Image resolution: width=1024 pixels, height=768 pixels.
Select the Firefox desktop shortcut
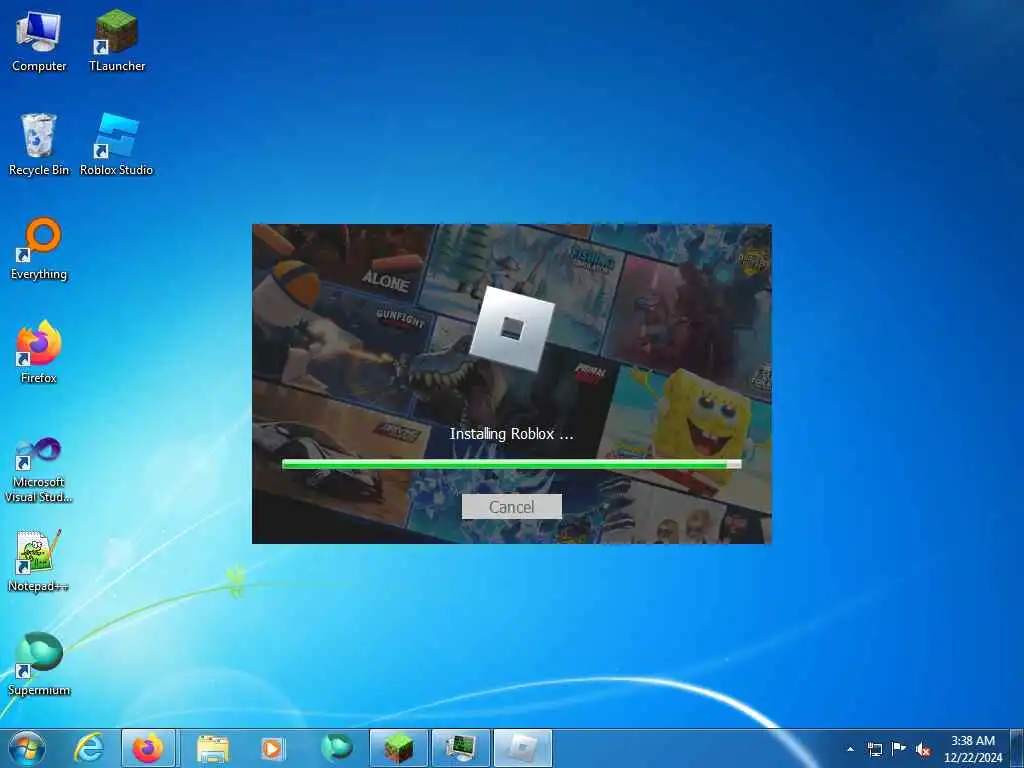tap(39, 353)
